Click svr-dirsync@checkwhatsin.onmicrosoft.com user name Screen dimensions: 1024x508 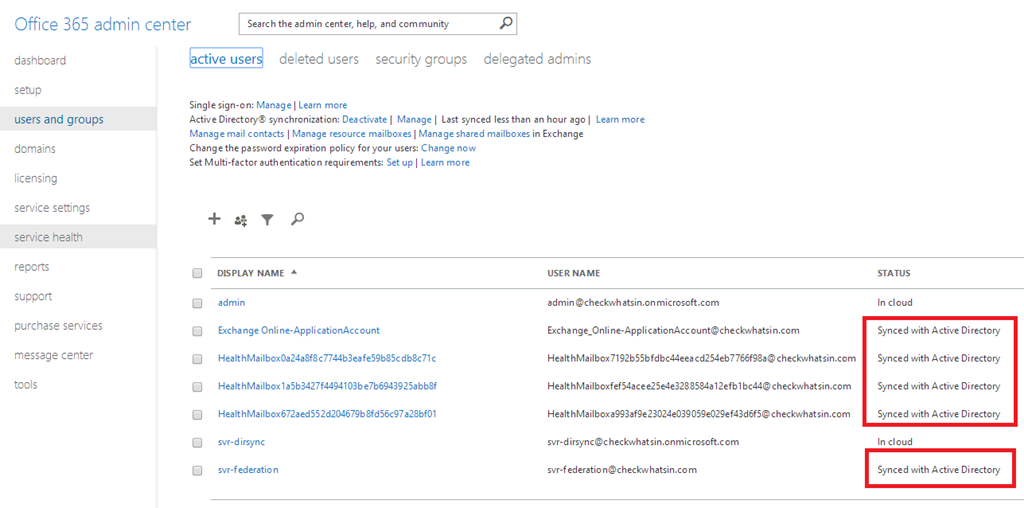click(x=643, y=442)
